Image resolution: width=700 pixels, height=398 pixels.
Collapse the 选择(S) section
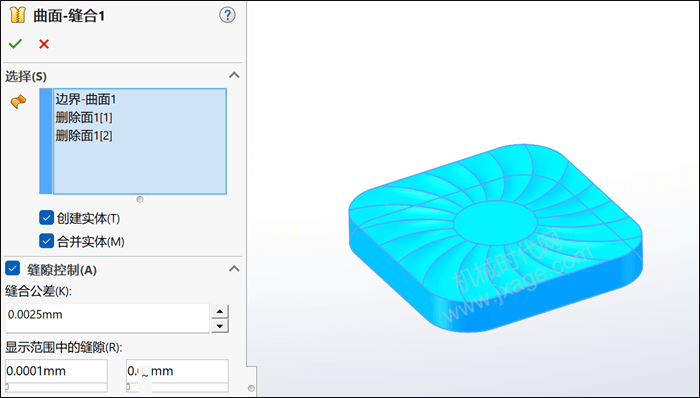tap(234, 75)
